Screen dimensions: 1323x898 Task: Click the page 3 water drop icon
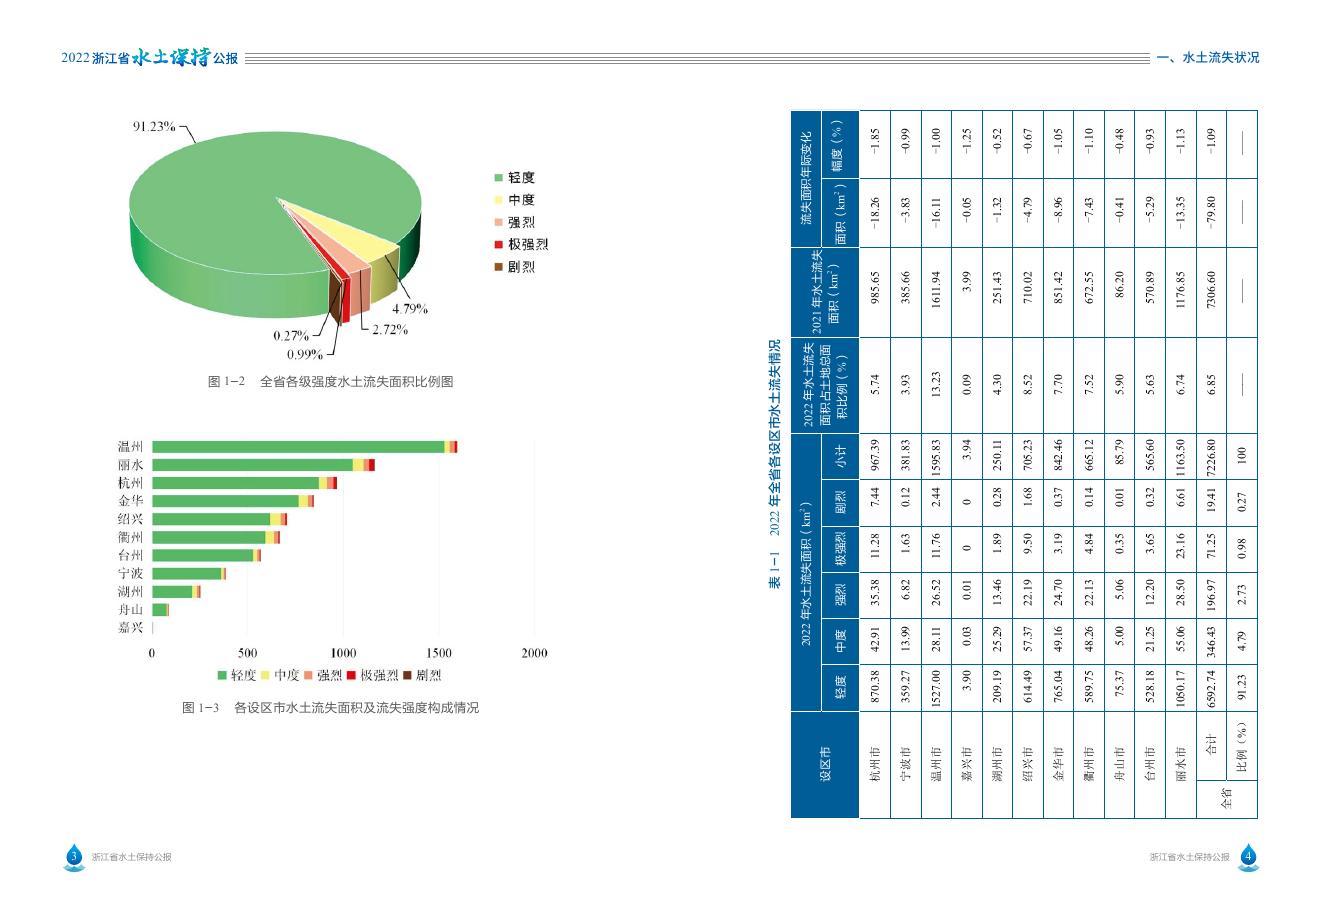(x=73, y=856)
